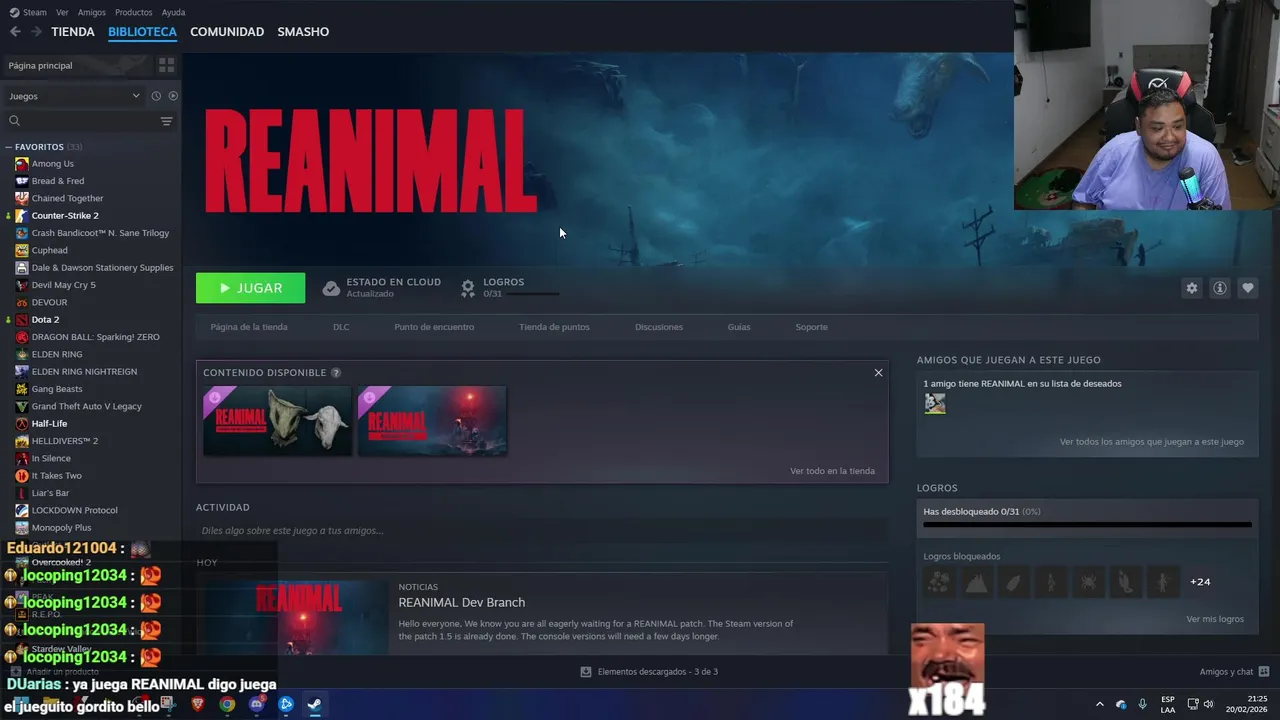Open Amigos y chat icon

click(1264, 672)
